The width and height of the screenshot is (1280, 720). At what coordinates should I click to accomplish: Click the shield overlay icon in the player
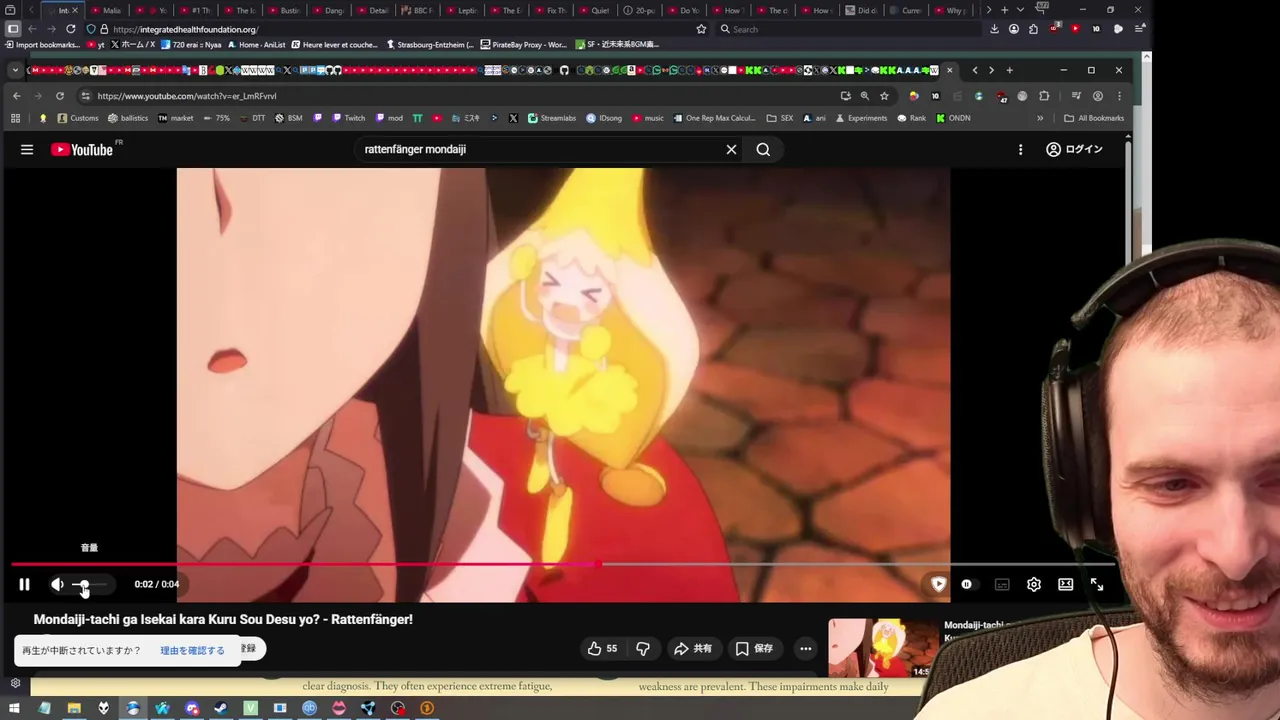(x=938, y=584)
